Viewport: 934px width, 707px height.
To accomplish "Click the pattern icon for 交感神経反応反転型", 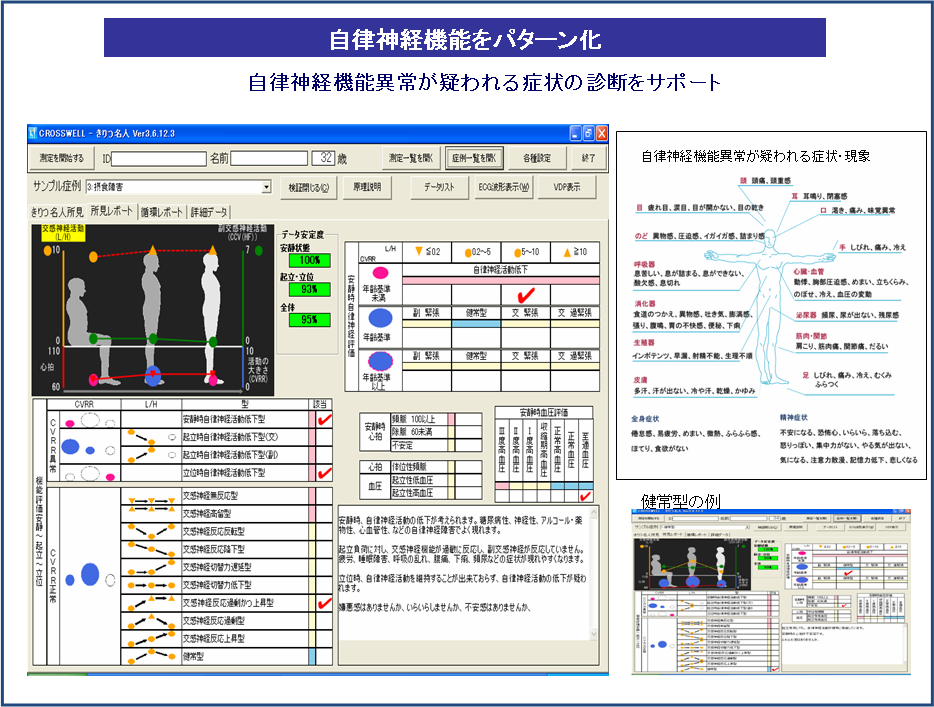I will coord(151,531).
